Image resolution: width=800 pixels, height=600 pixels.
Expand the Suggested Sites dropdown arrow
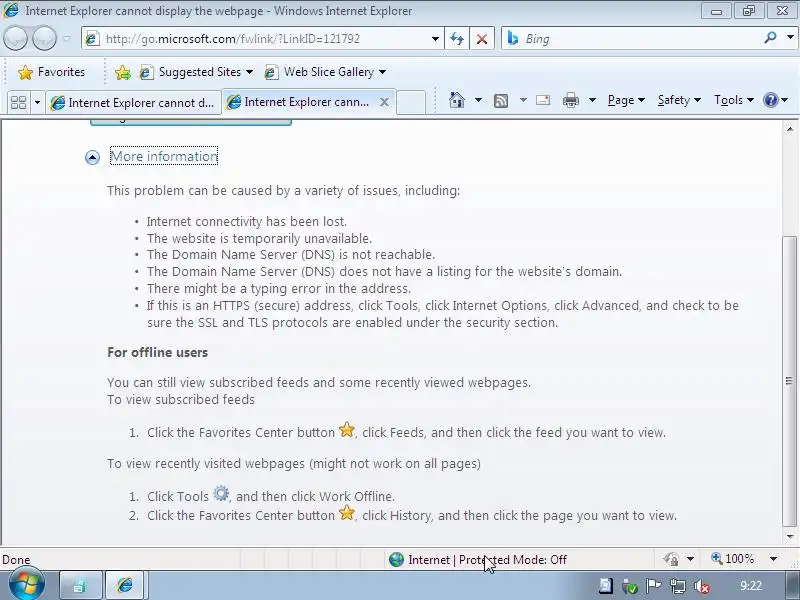[249, 72]
